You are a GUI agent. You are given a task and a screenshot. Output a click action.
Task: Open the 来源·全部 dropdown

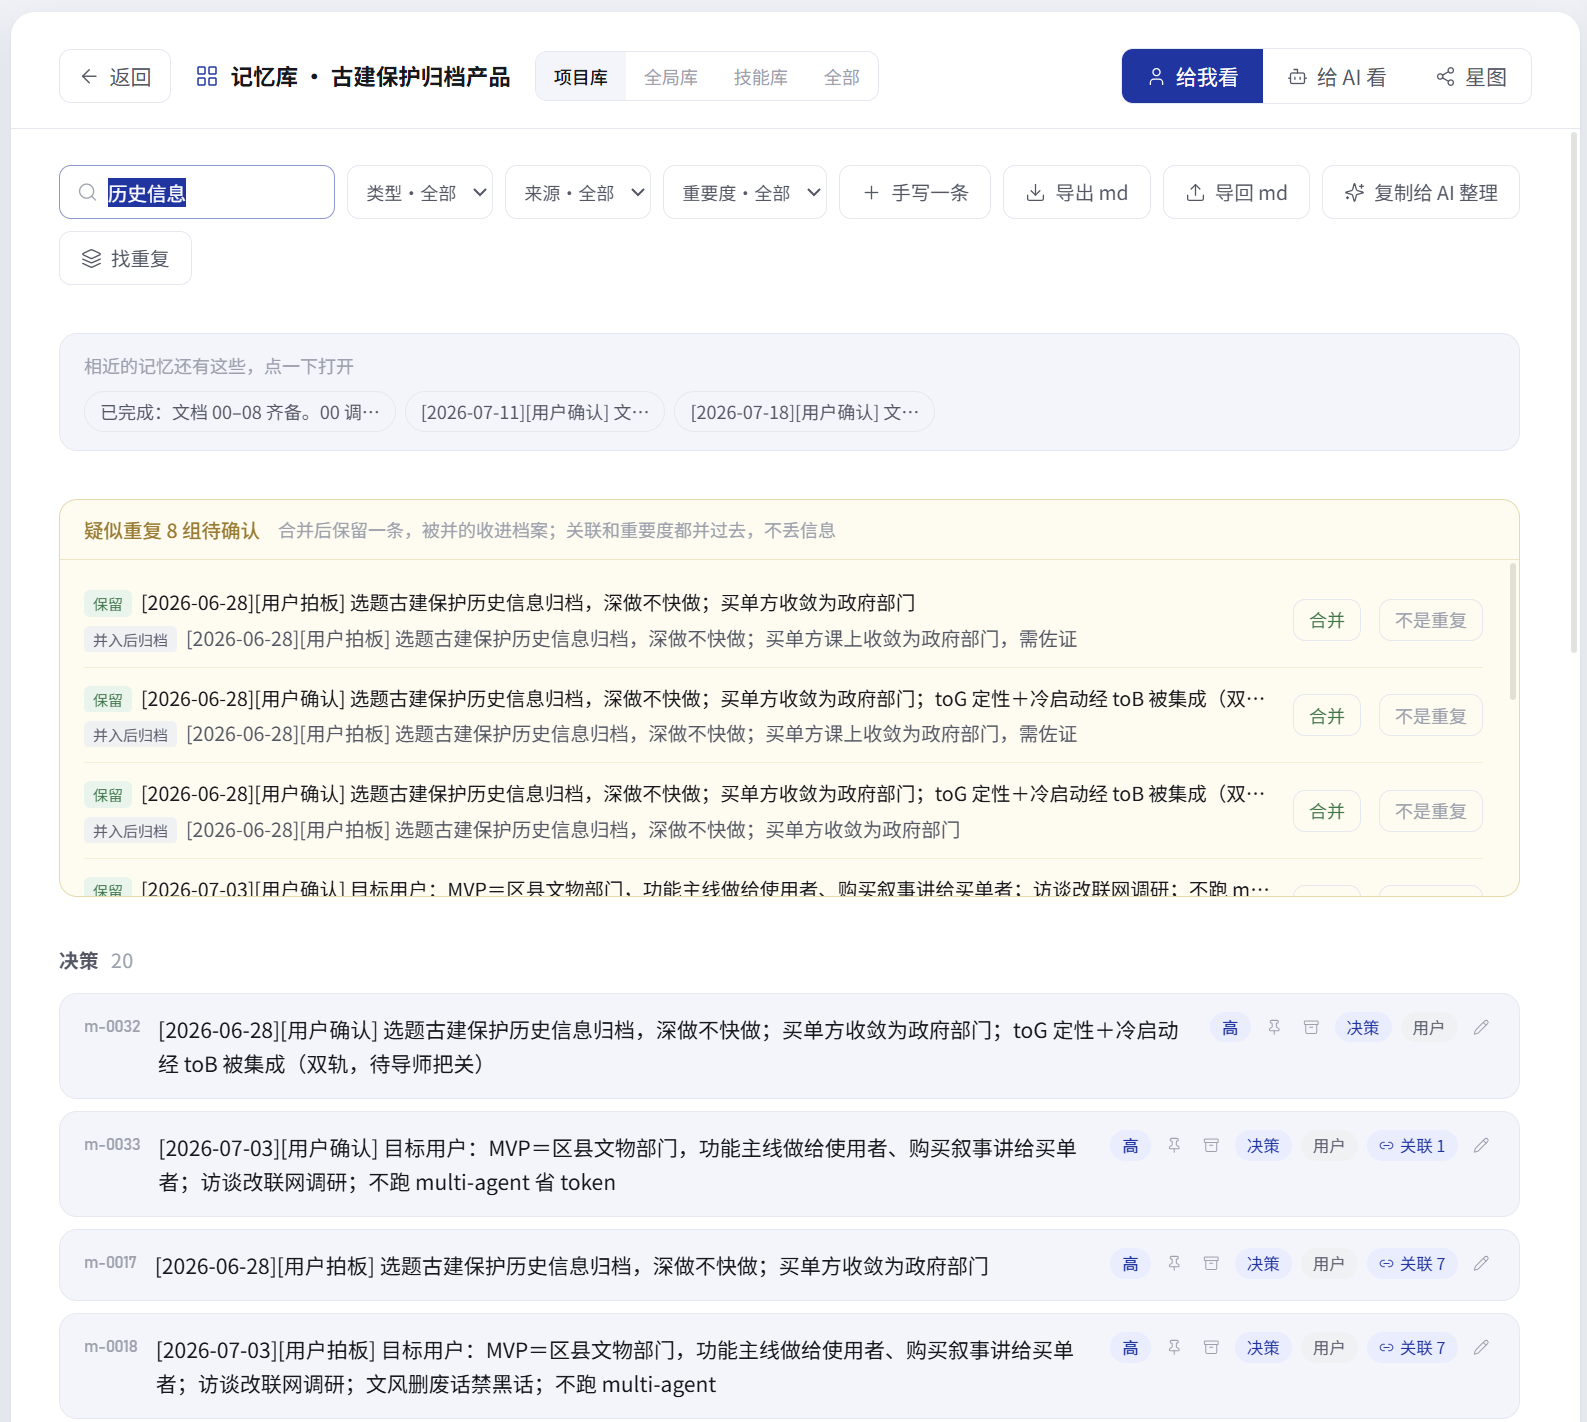tap(578, 192)
